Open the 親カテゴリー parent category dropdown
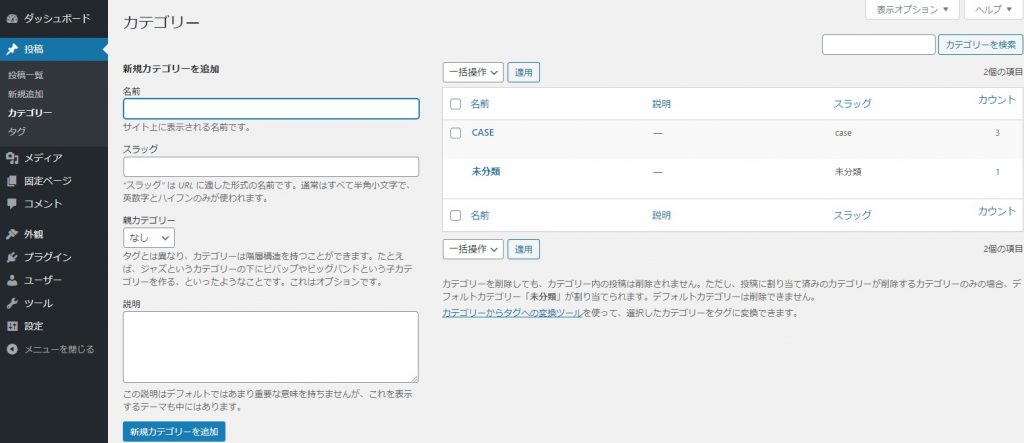 pos(149,237)
